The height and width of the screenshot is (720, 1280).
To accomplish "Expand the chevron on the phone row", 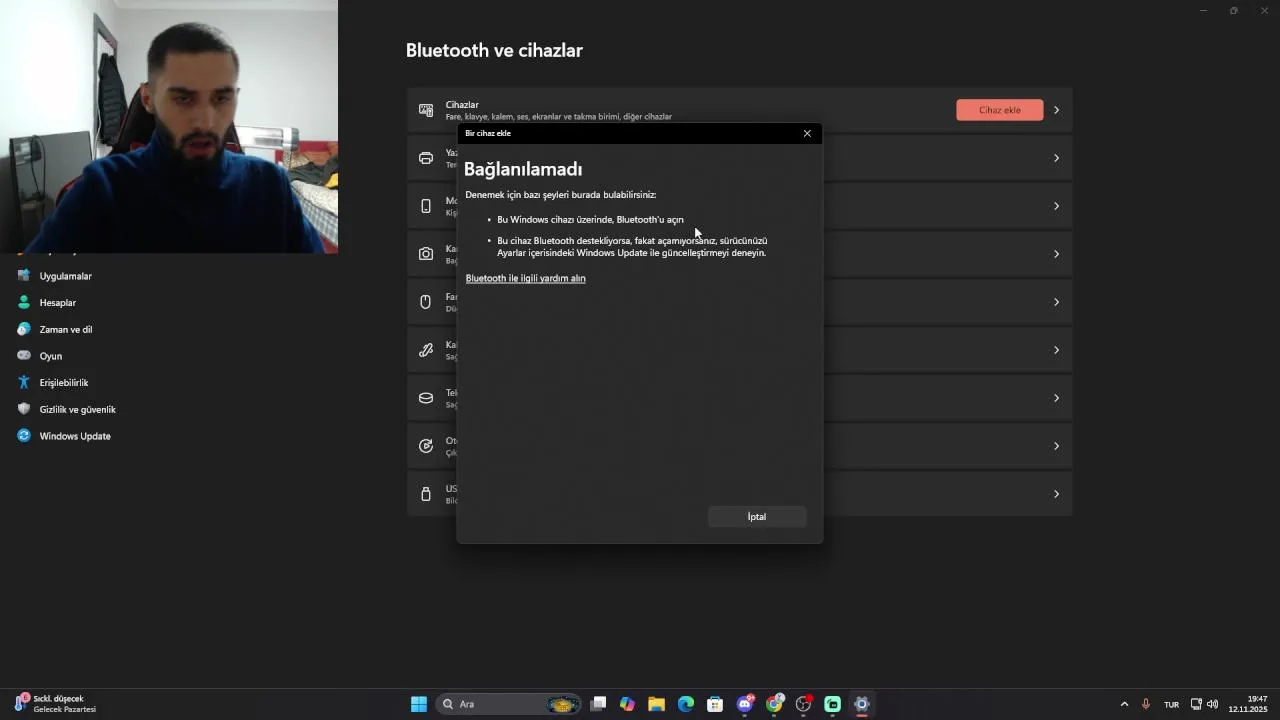I will (x=1056, y=206).
